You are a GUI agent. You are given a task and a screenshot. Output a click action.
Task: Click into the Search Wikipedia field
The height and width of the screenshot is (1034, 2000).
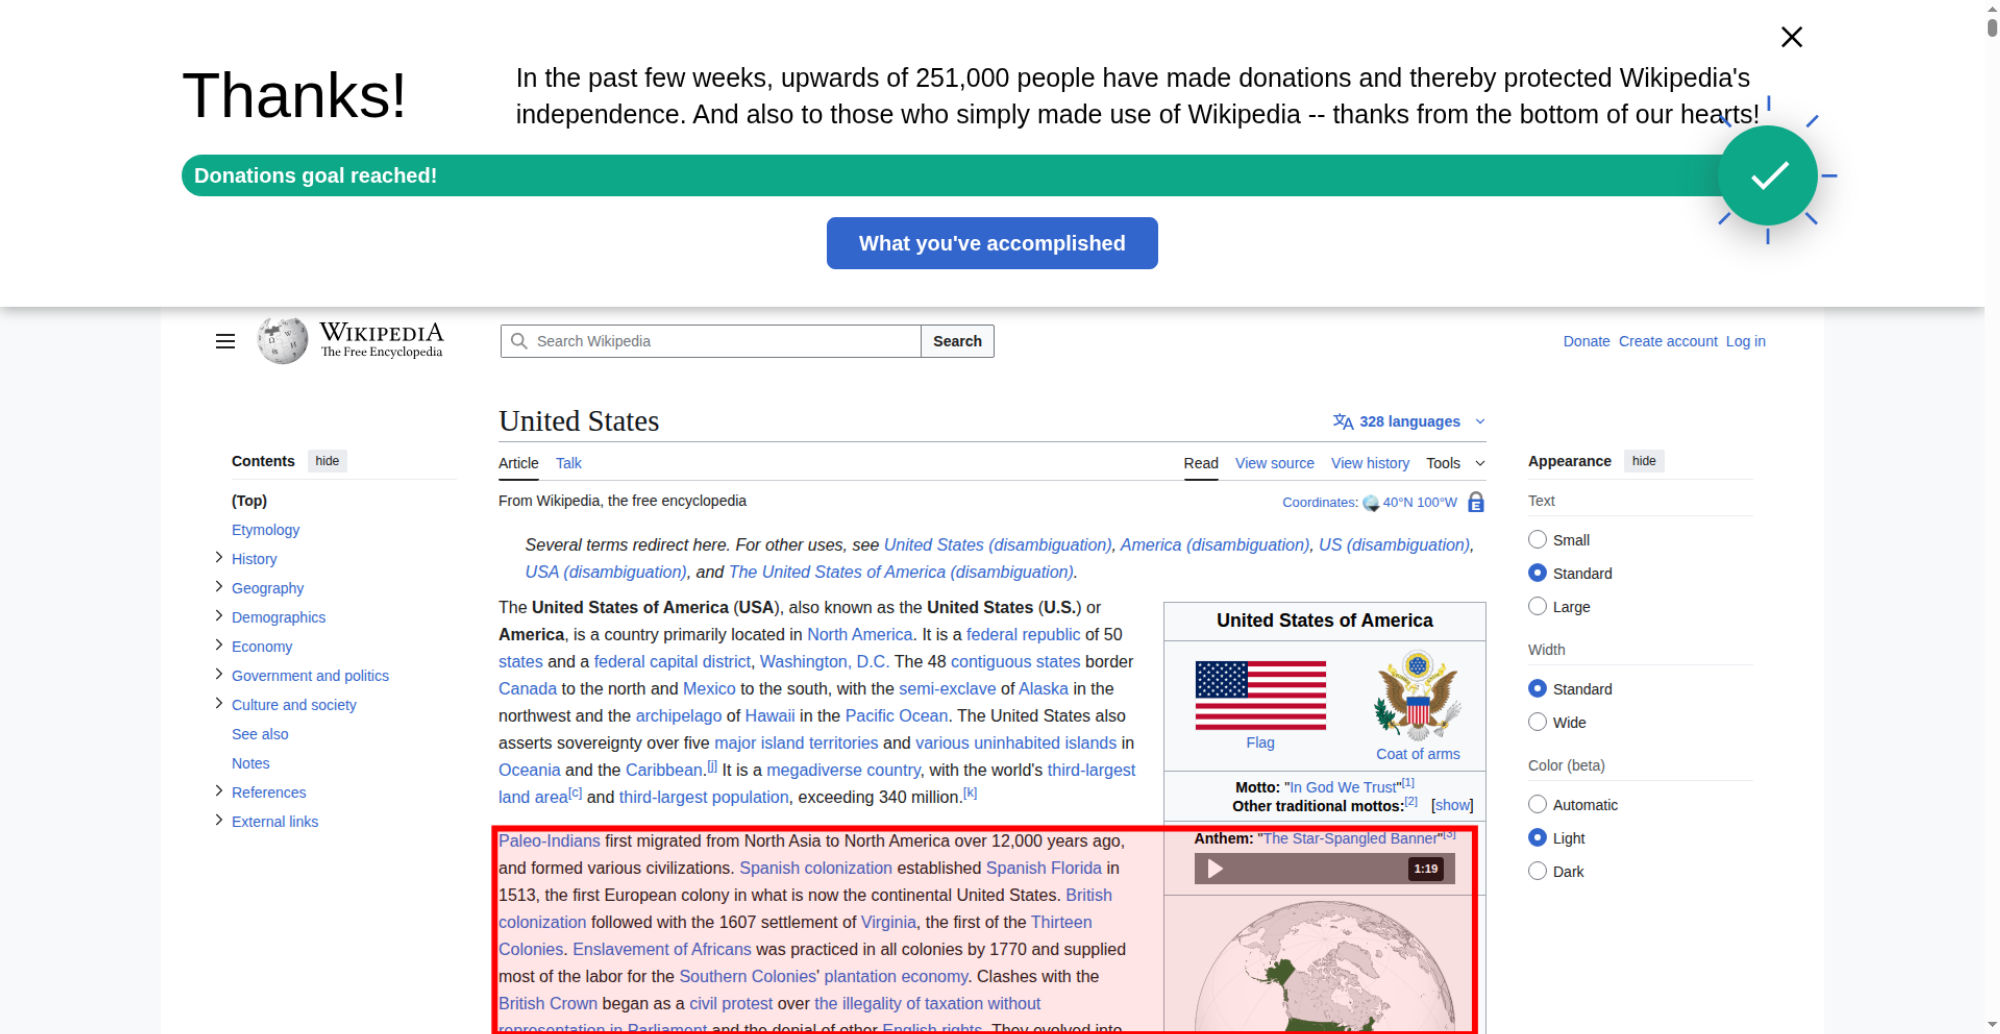coord(720,341)
